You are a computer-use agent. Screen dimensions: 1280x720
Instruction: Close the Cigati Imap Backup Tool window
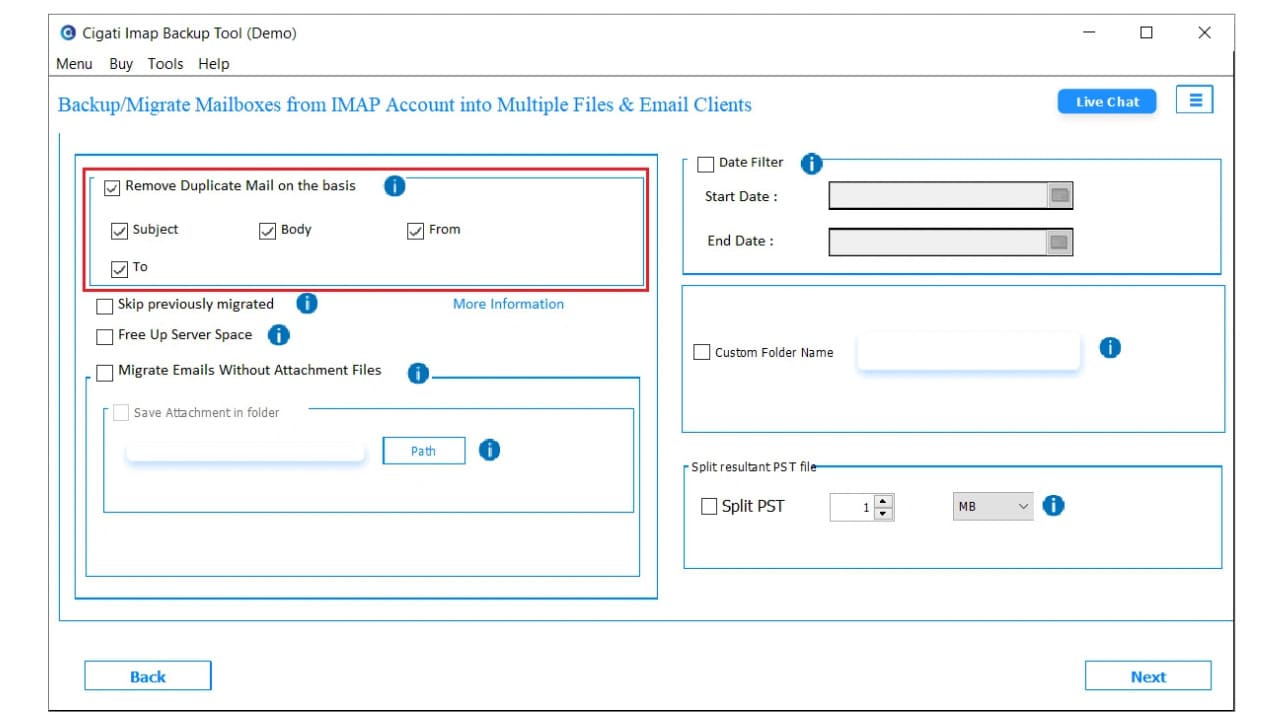[x=1204, y=33]
